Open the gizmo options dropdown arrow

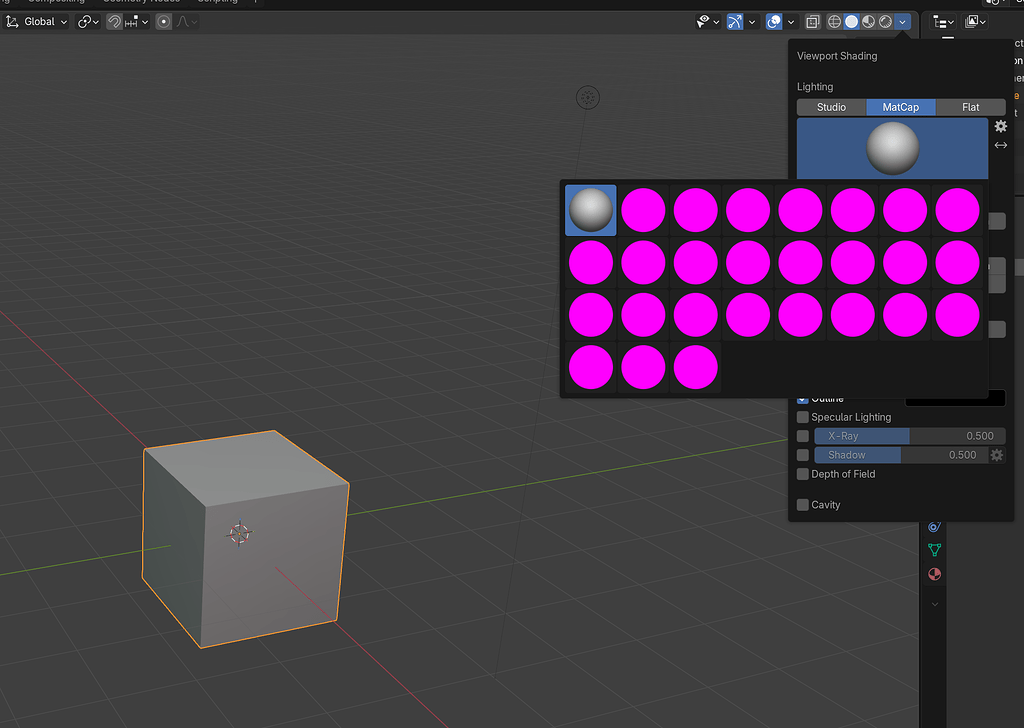[752, 22]
